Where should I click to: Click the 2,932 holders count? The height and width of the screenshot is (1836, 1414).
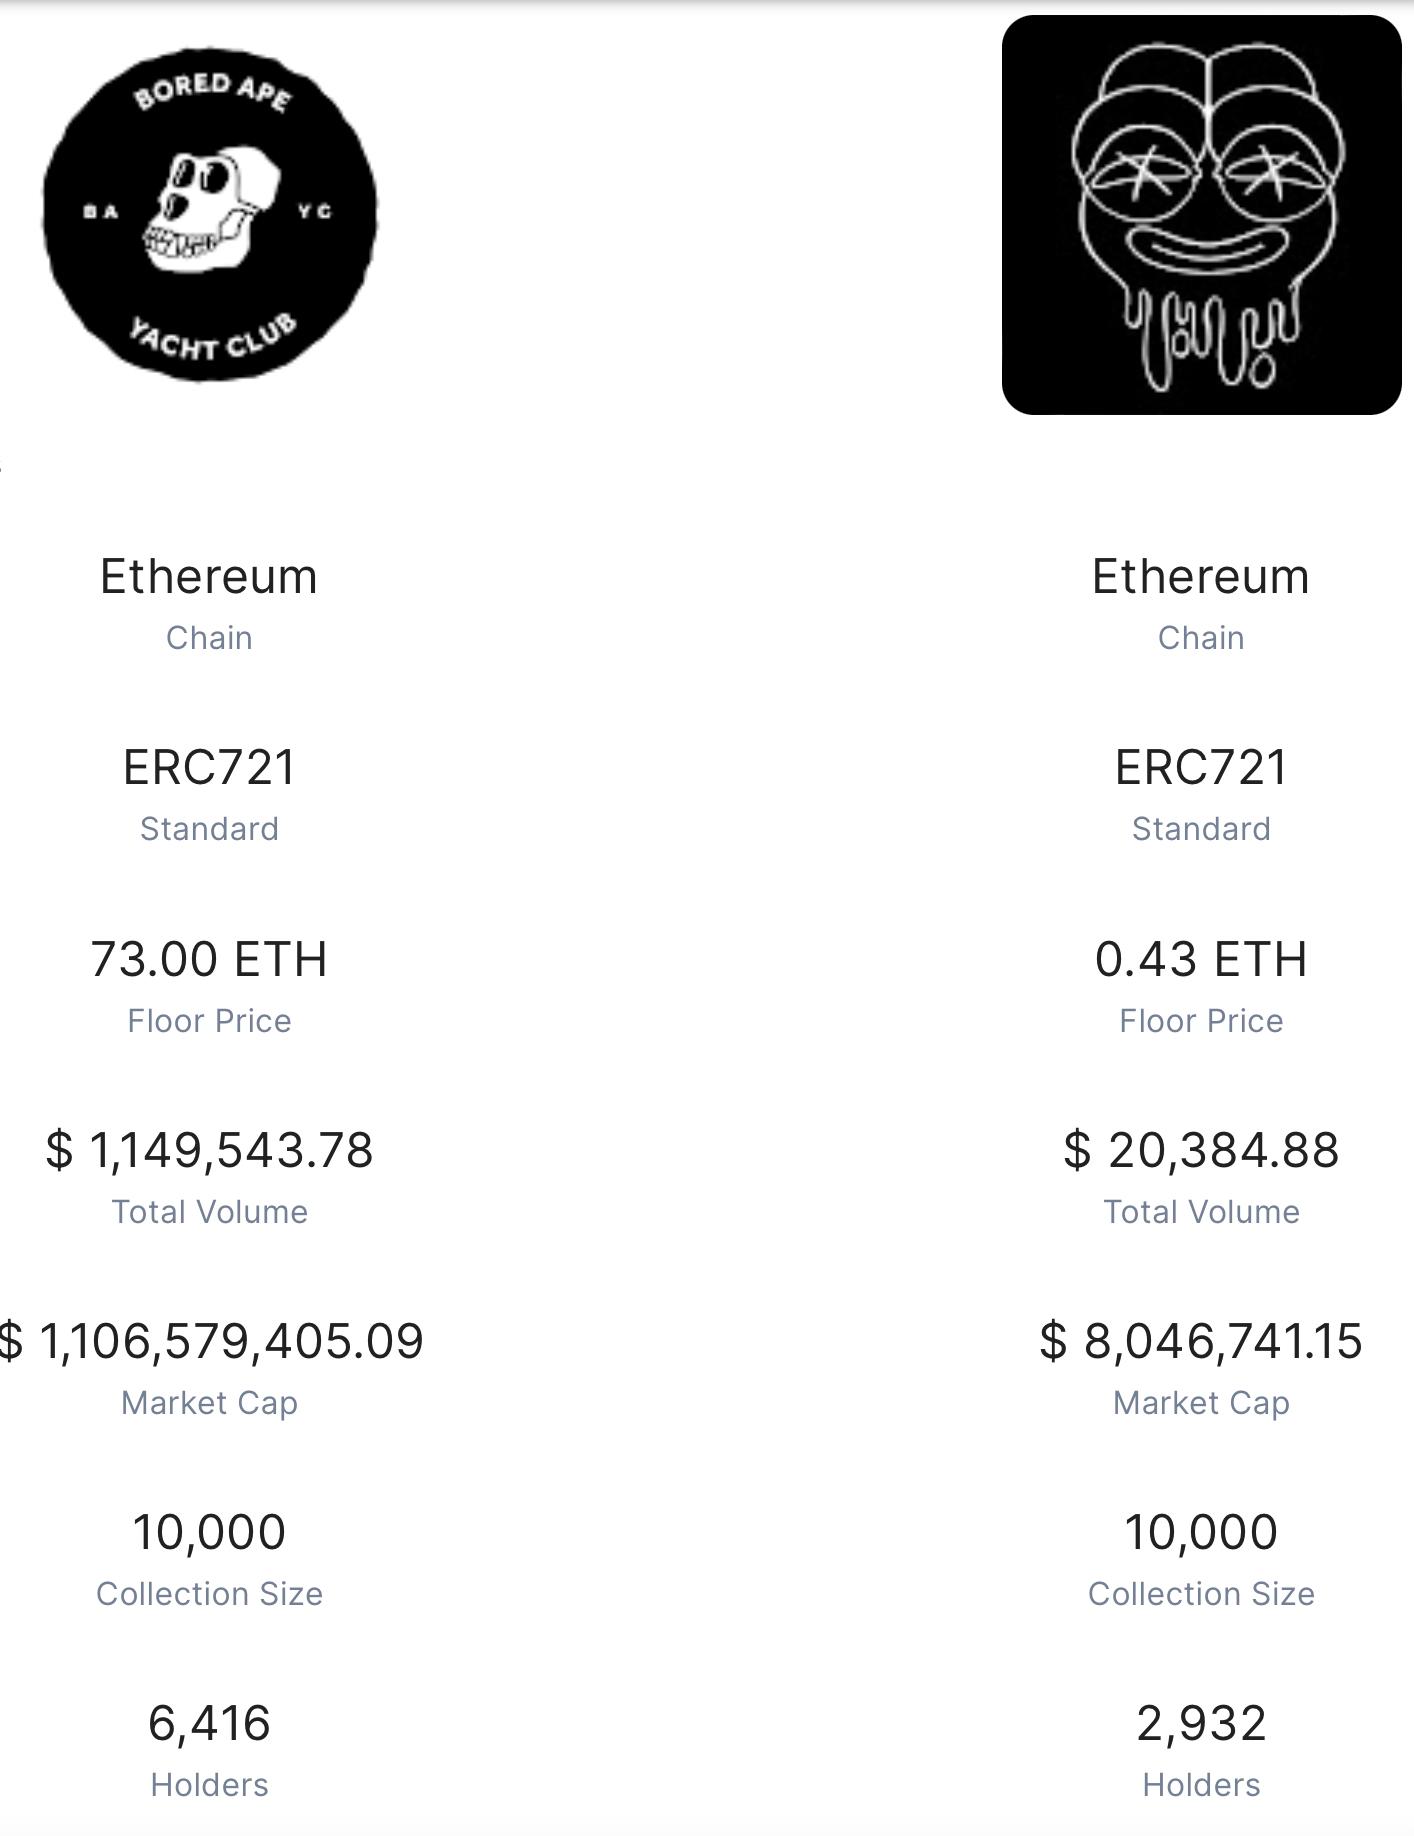coord(1201,1723)
